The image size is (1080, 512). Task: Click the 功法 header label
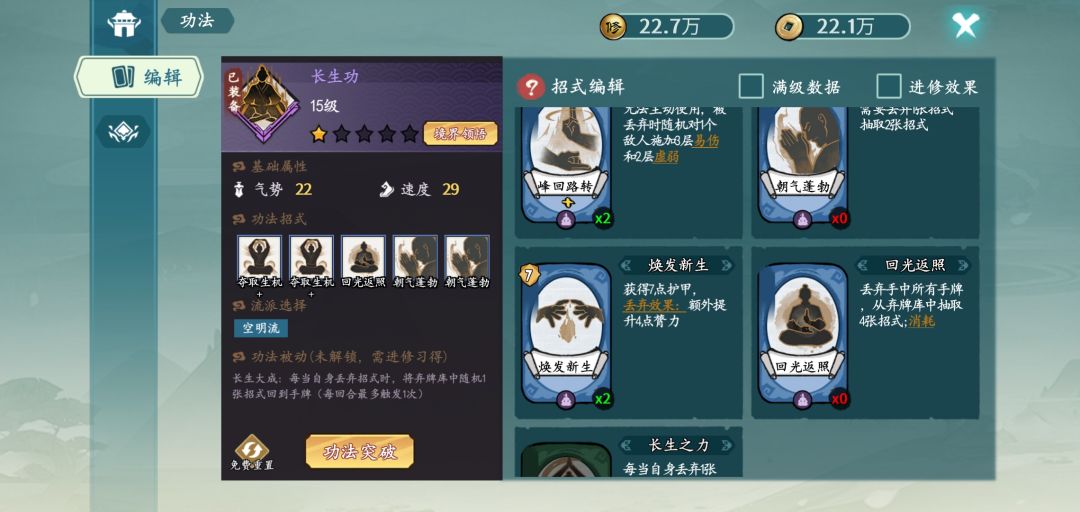[197, 21]
